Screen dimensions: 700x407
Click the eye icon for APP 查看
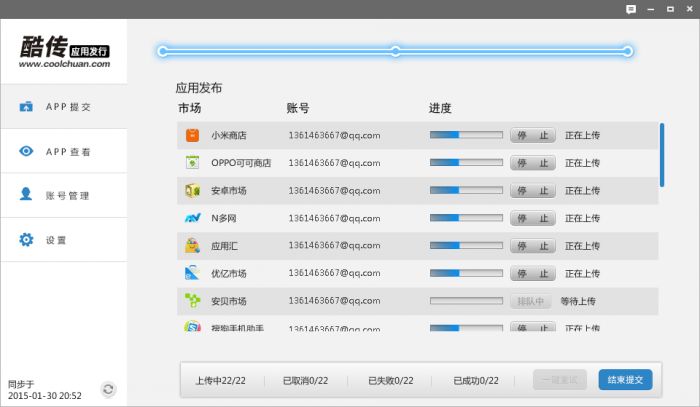26,151
